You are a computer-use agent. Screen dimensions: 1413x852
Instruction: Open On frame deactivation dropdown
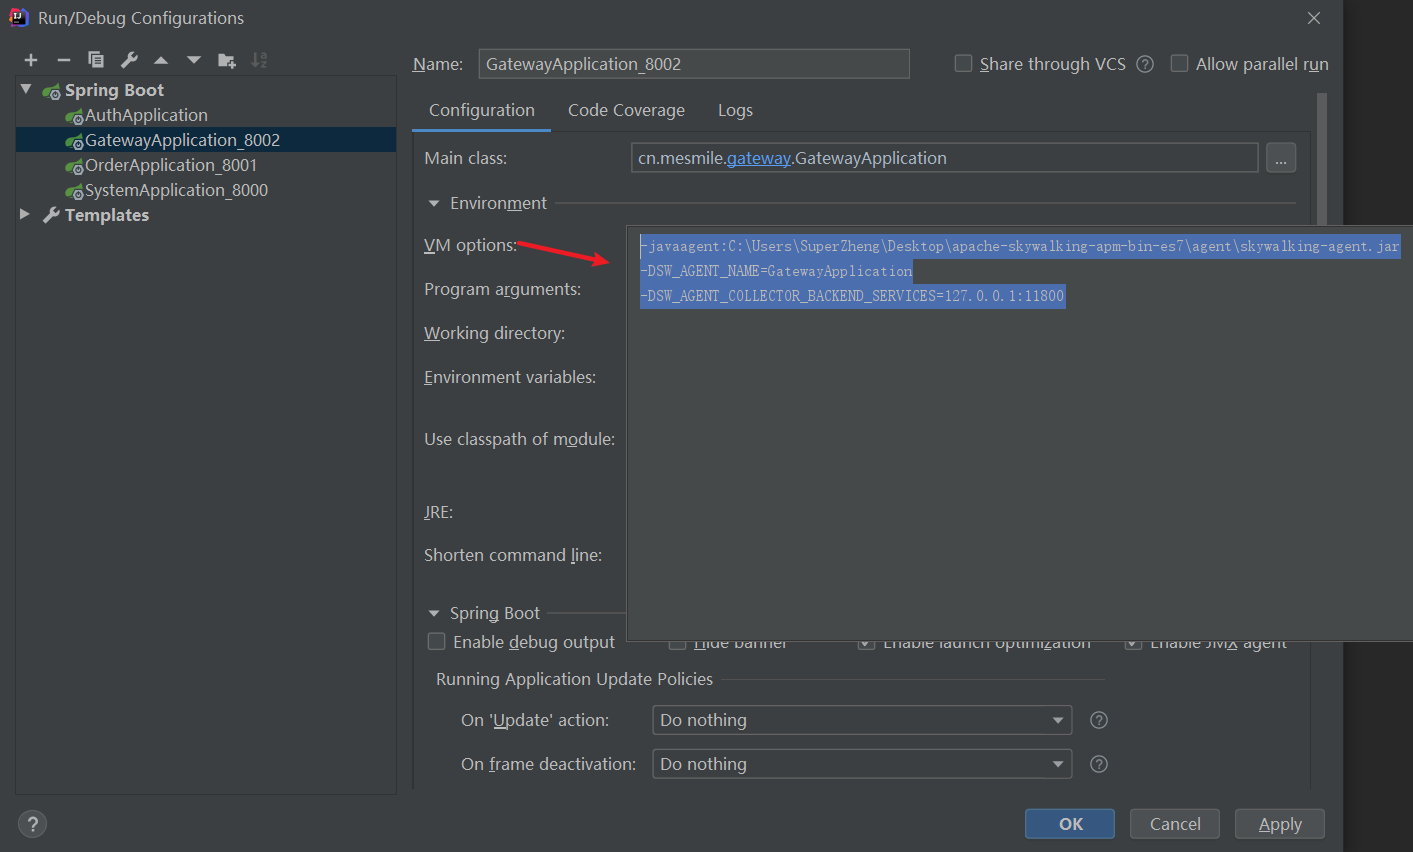861,764
